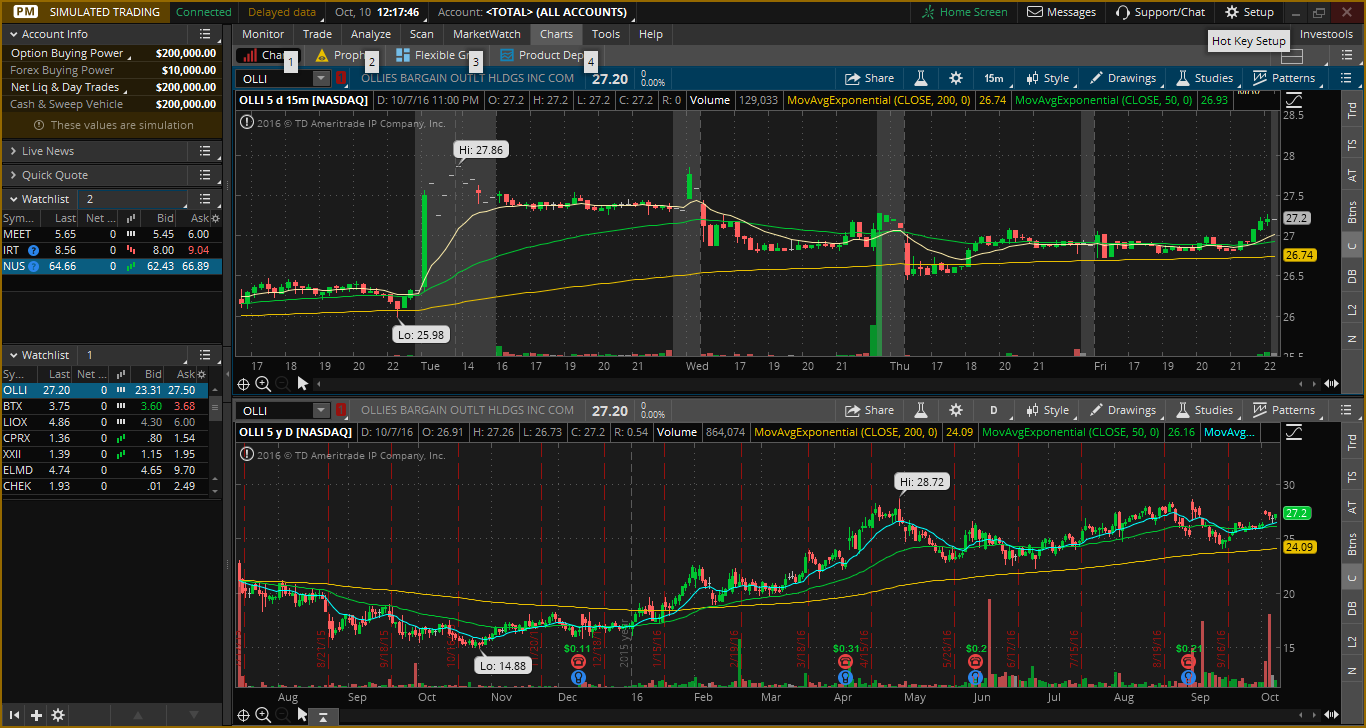1366x728 pixels.
Task: Open the list menu icon for Watchlist 2
Action: click(x=204, y=199)
